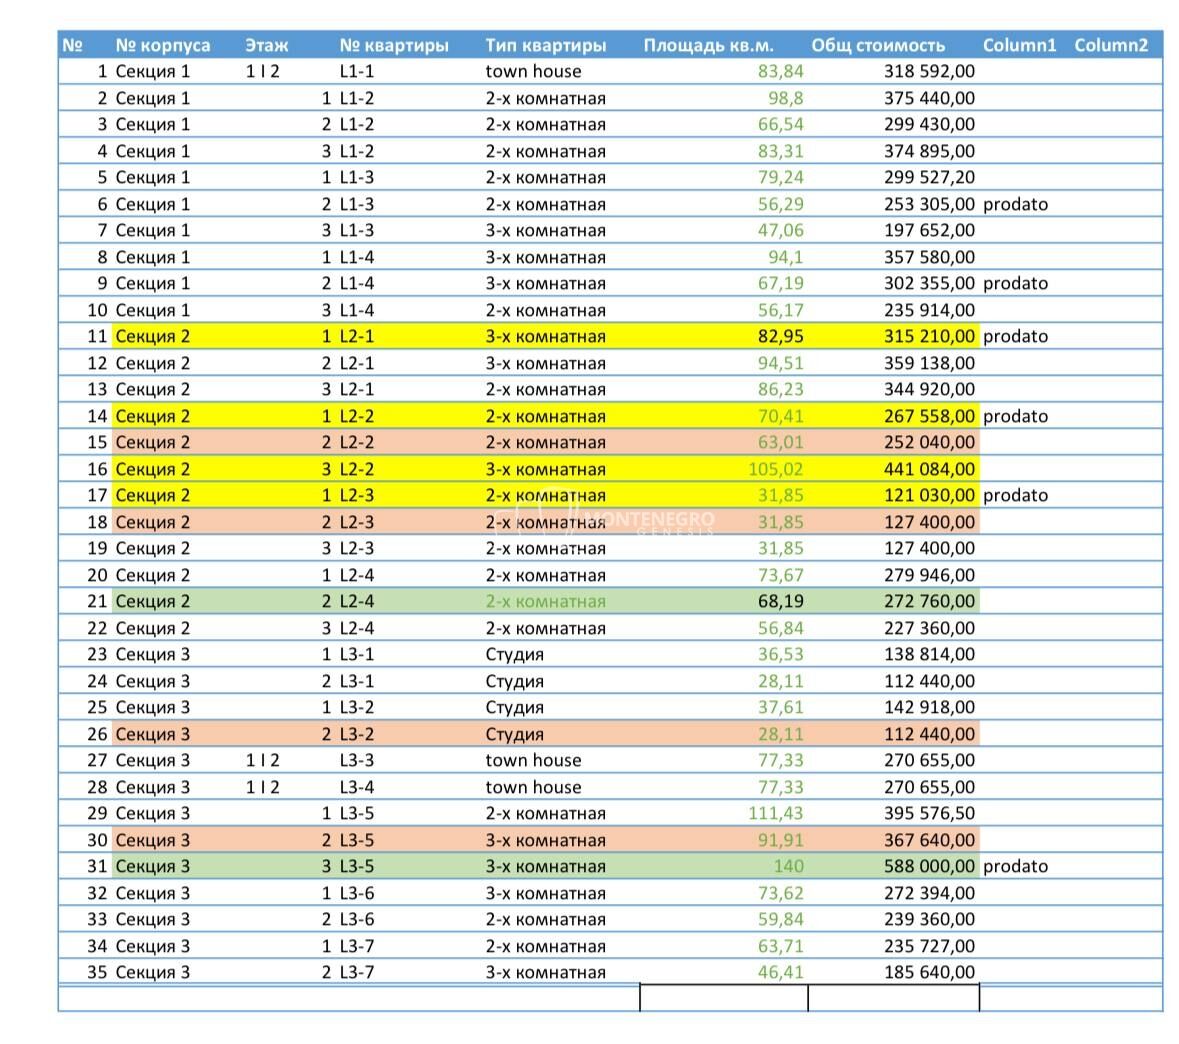Click the 'Площадь кв.м.' column header
Screen dimensions: 1179x1044
(708, 45)
